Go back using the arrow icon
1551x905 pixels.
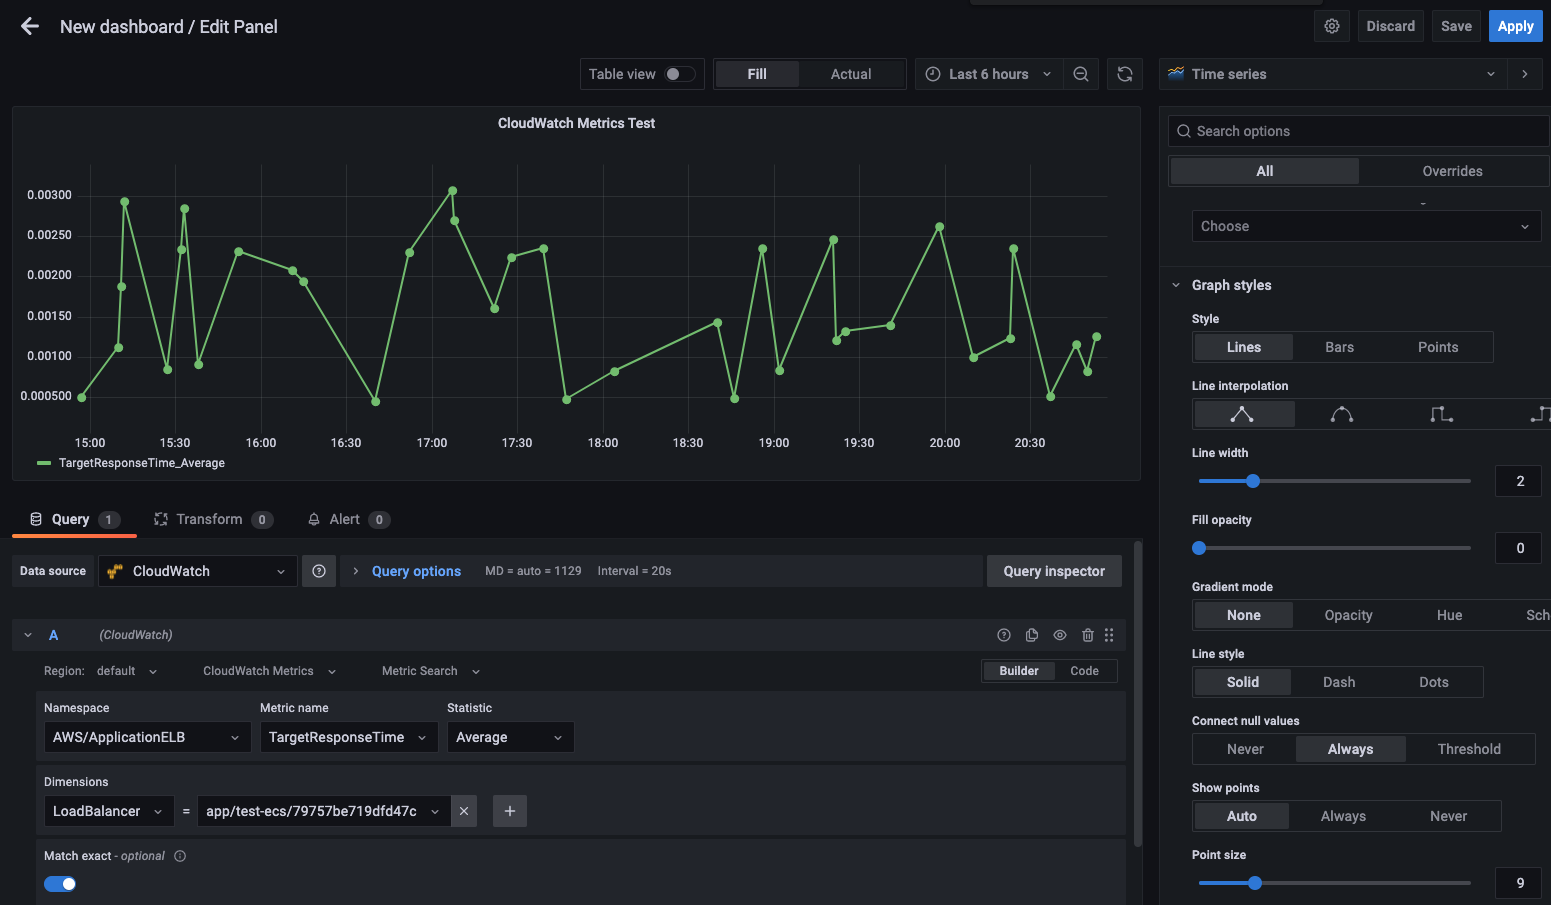[30, 27]
